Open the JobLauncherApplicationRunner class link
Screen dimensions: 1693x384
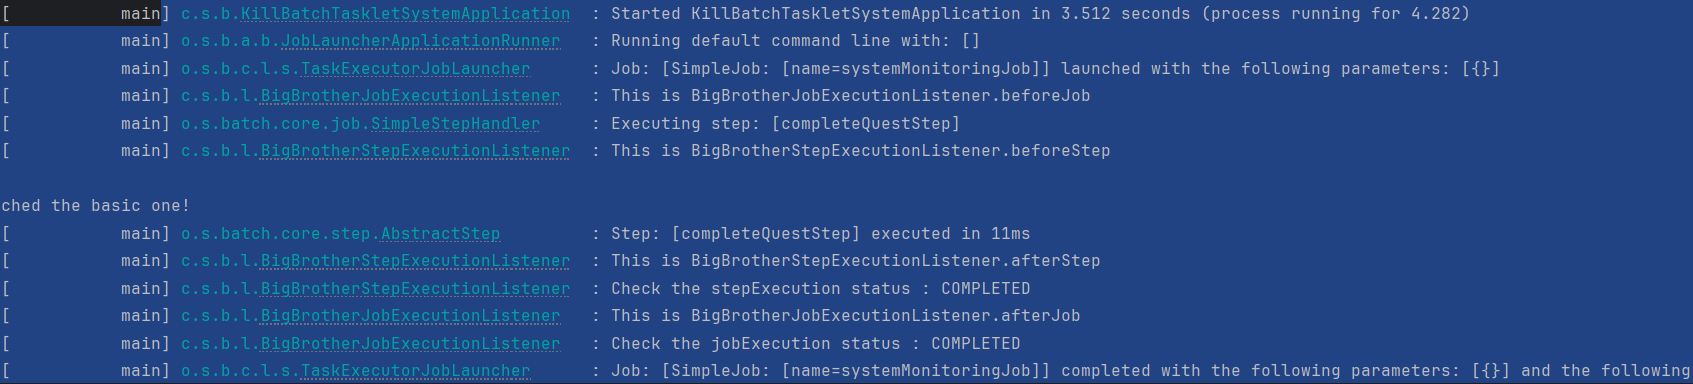click(420, 41)
